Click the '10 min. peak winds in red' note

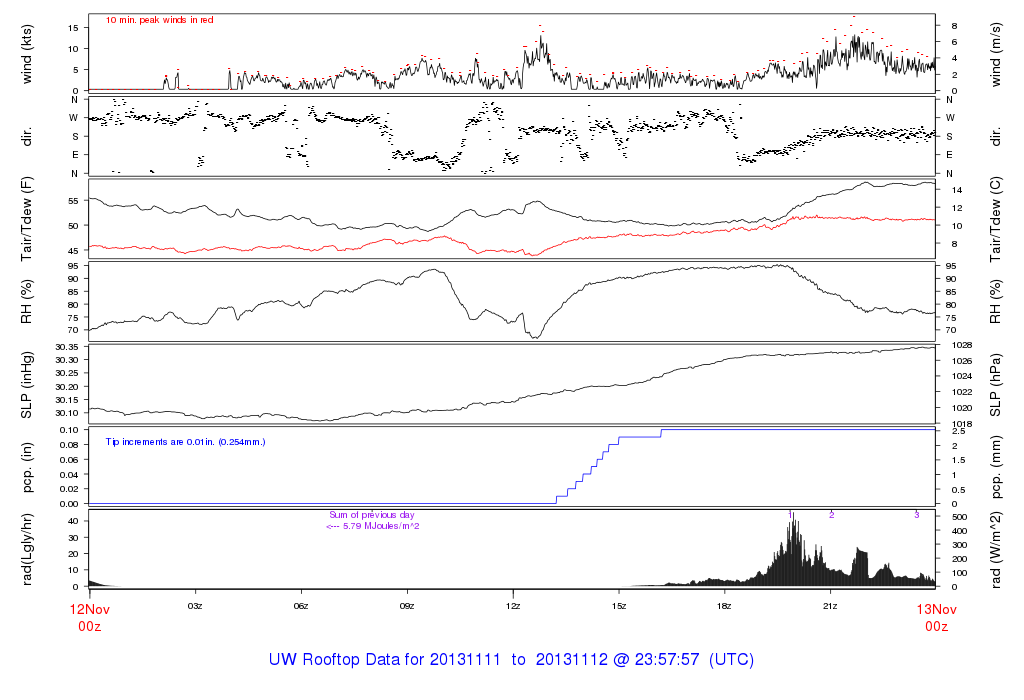coord(159,20)
